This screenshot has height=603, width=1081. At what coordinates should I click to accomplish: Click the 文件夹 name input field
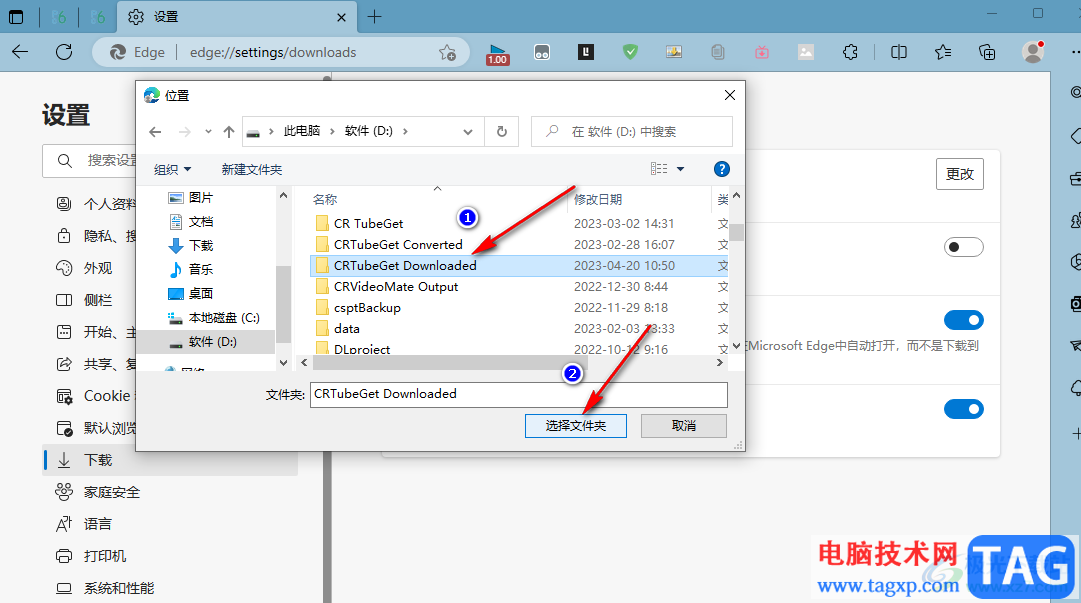[x=518, y=394]
